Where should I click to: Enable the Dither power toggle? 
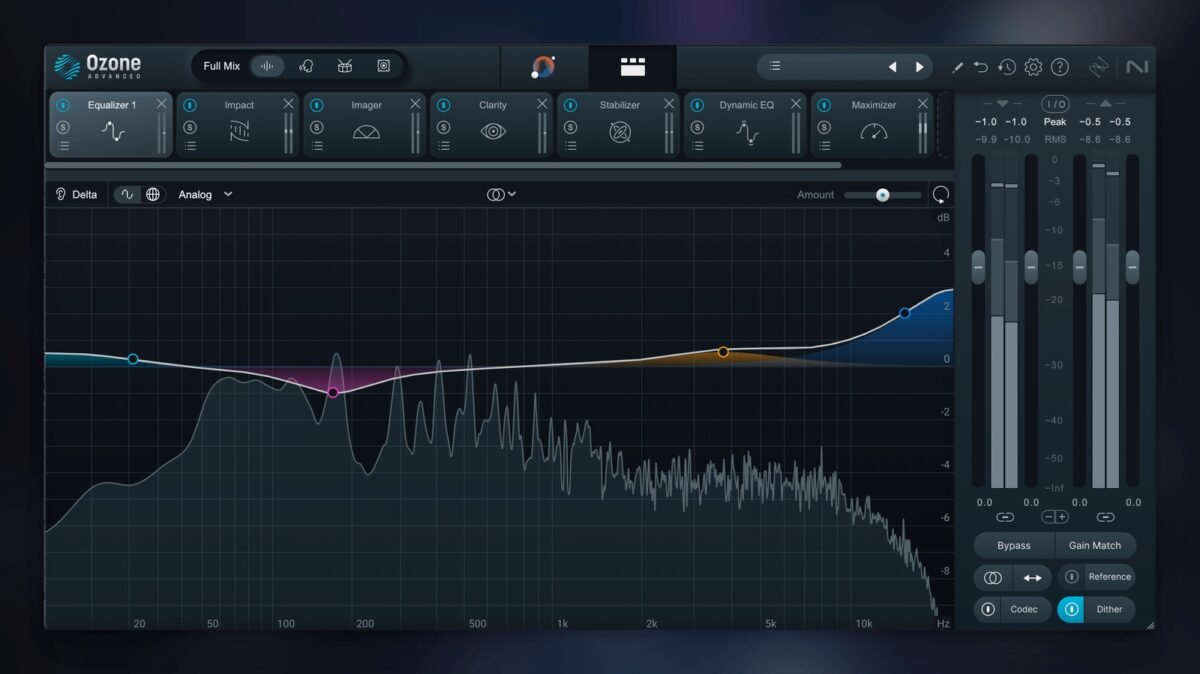pyautogui.click(x=1072, y=609)
